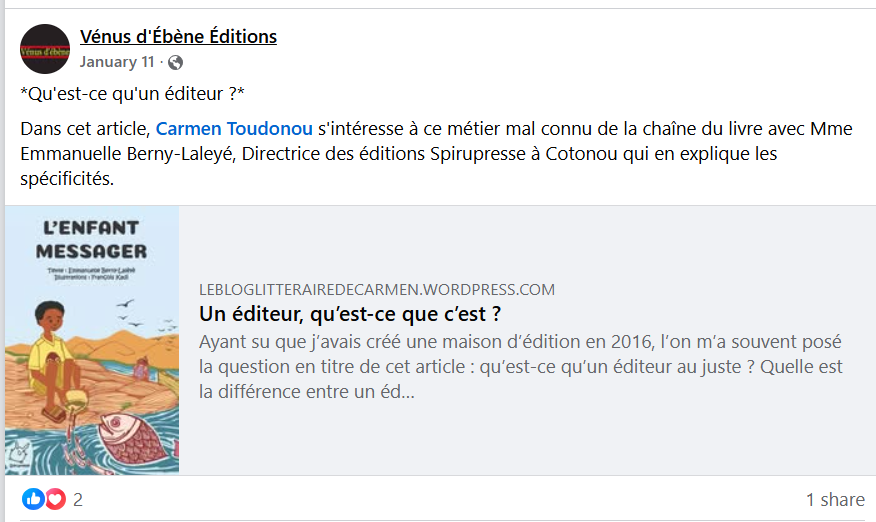Open the January 11 post timestamp
This screenshot has height=522, width=876.
click(x=117, y=62)
